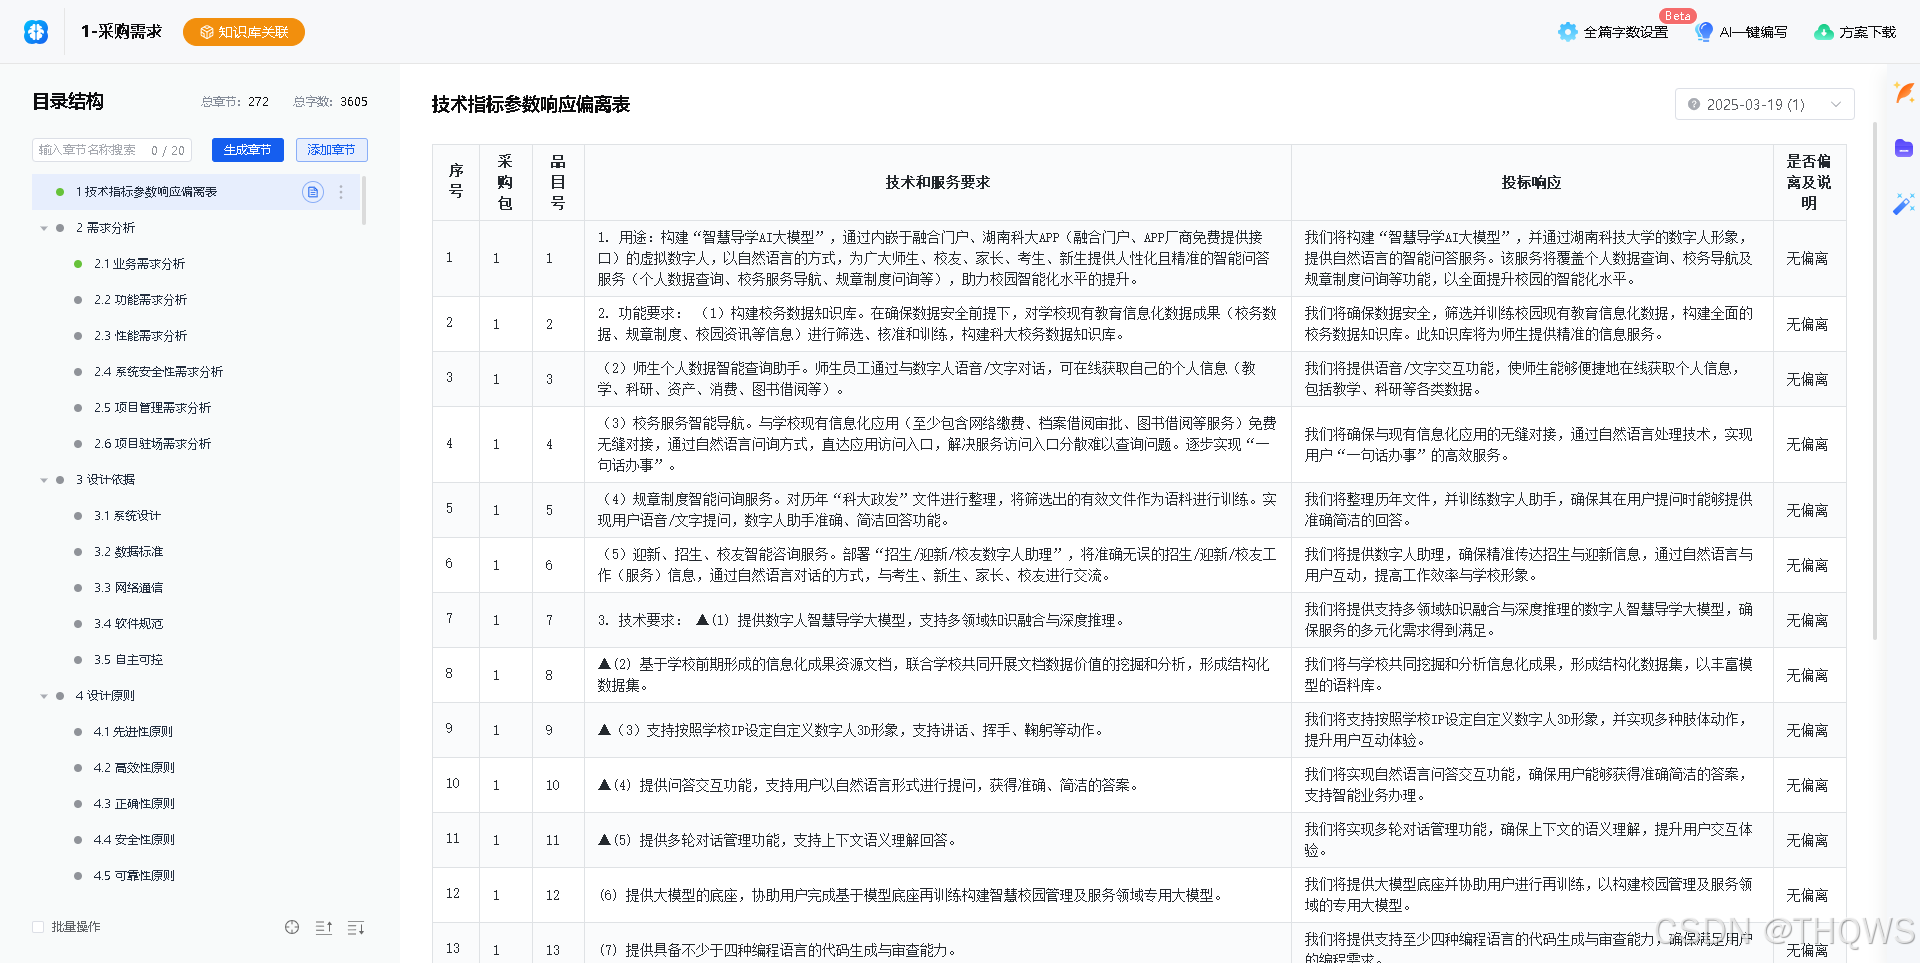Select 3.3 网络通信 in the tree
1920x963 pixels.
pyautogui.click(x=128, y=588)
